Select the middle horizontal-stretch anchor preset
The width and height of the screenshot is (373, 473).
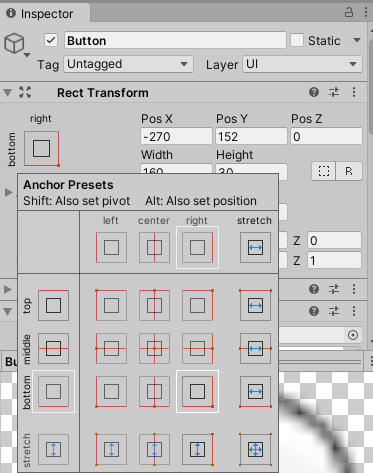pos(255,348)
